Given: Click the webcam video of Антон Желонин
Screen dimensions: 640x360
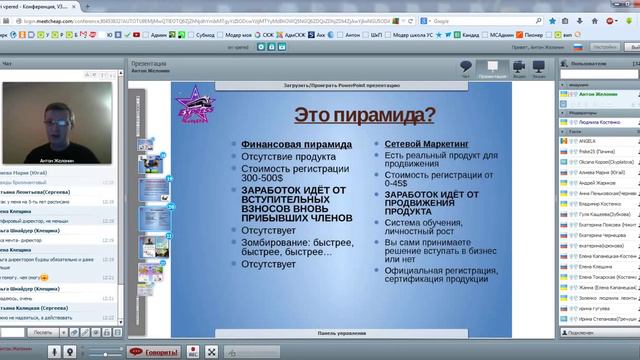Looking at the screenshot, I should pos(57,123).
